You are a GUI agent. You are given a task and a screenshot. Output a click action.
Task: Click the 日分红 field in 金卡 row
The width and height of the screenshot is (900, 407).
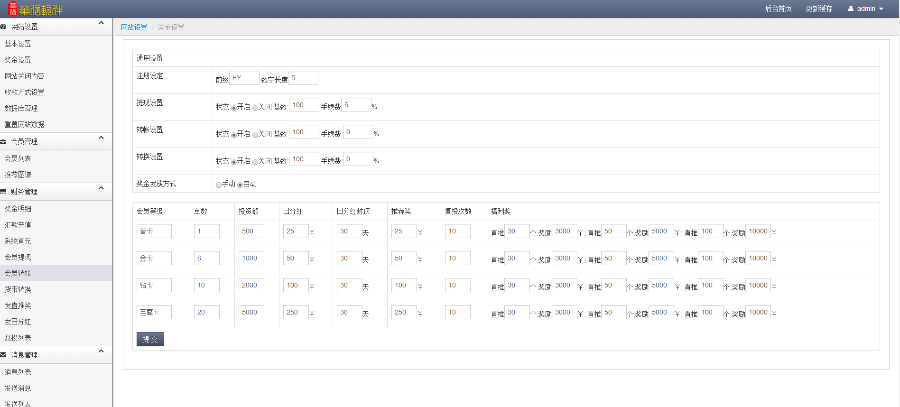point(296,258)
